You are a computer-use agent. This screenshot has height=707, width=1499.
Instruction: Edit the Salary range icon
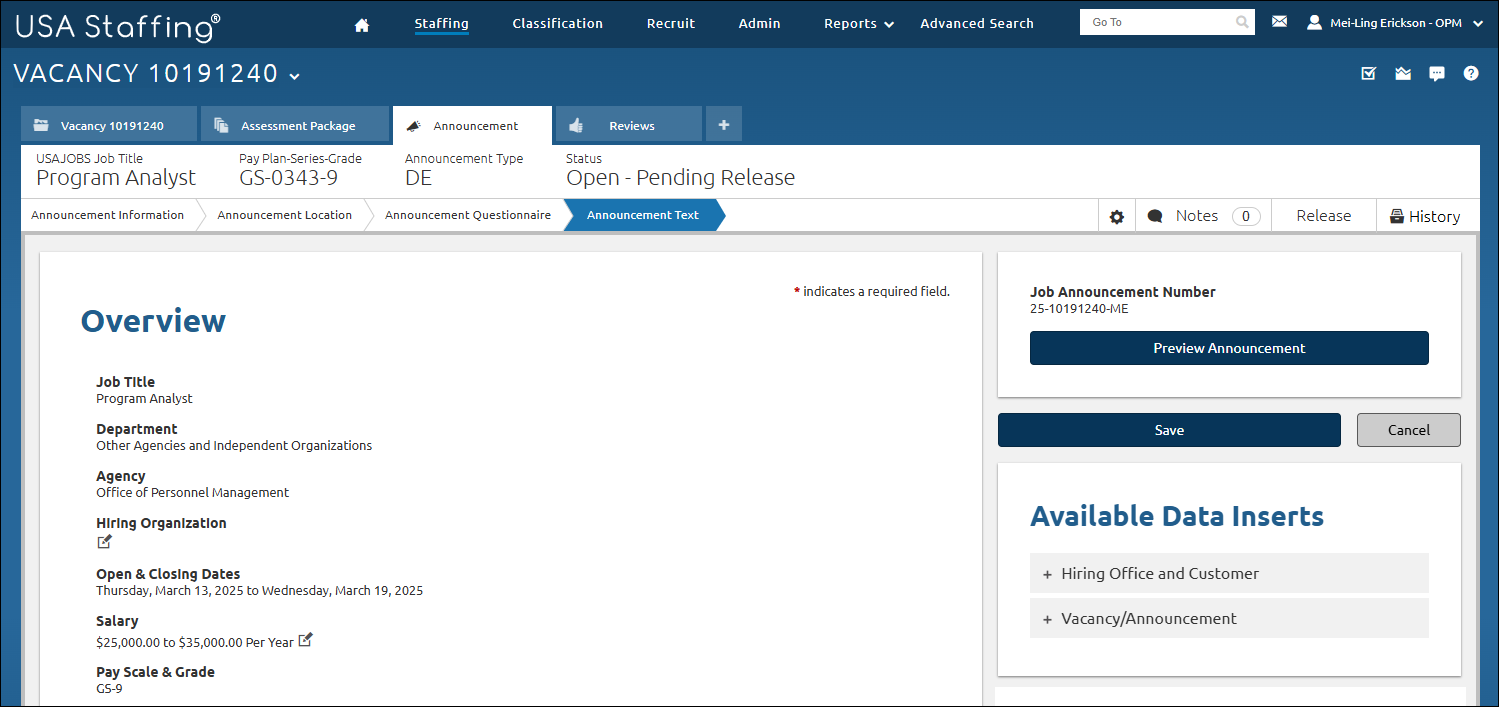[306, 640]
